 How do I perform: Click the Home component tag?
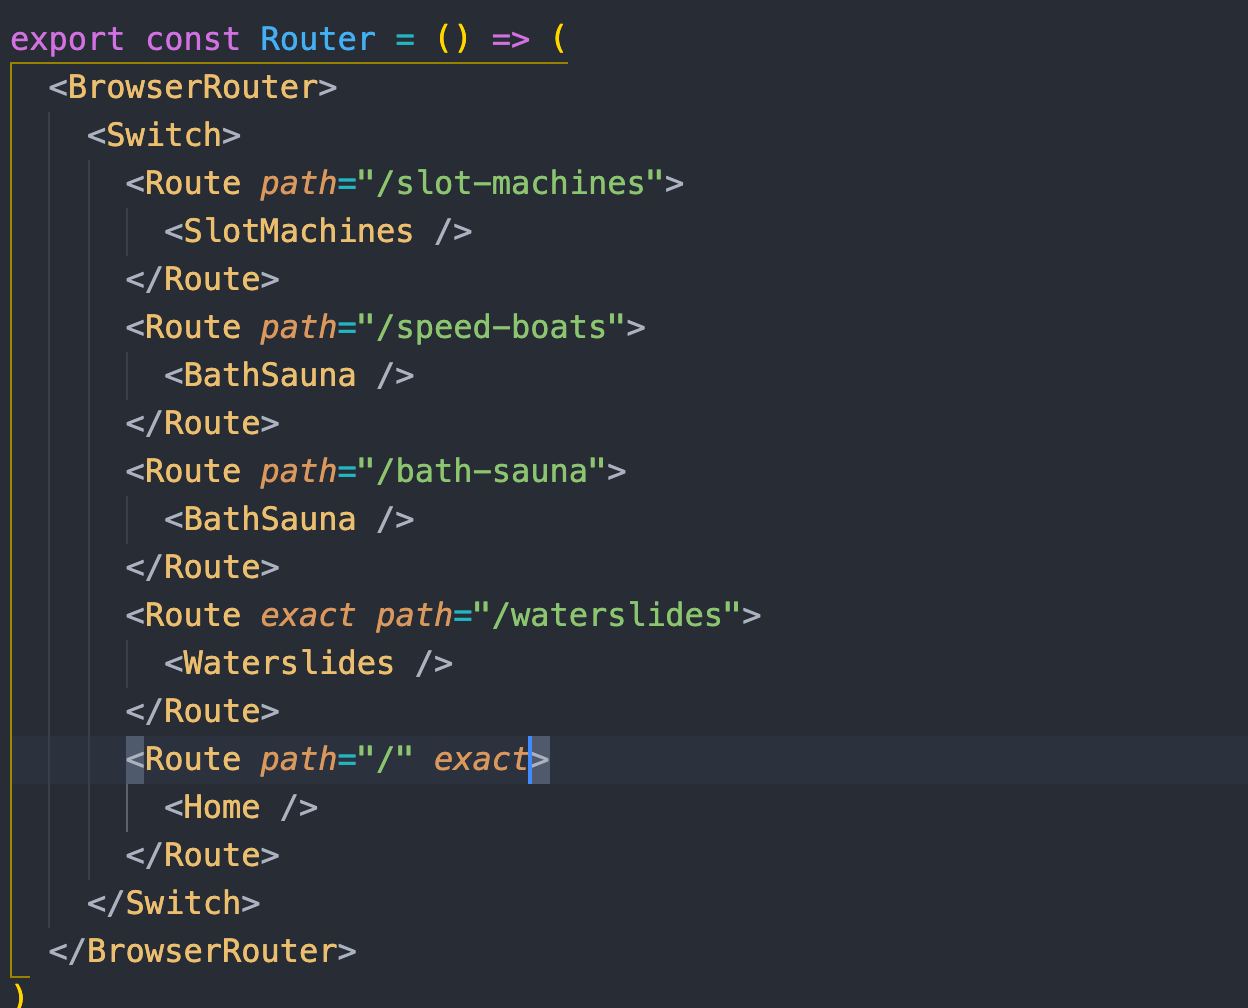point(241,807)
